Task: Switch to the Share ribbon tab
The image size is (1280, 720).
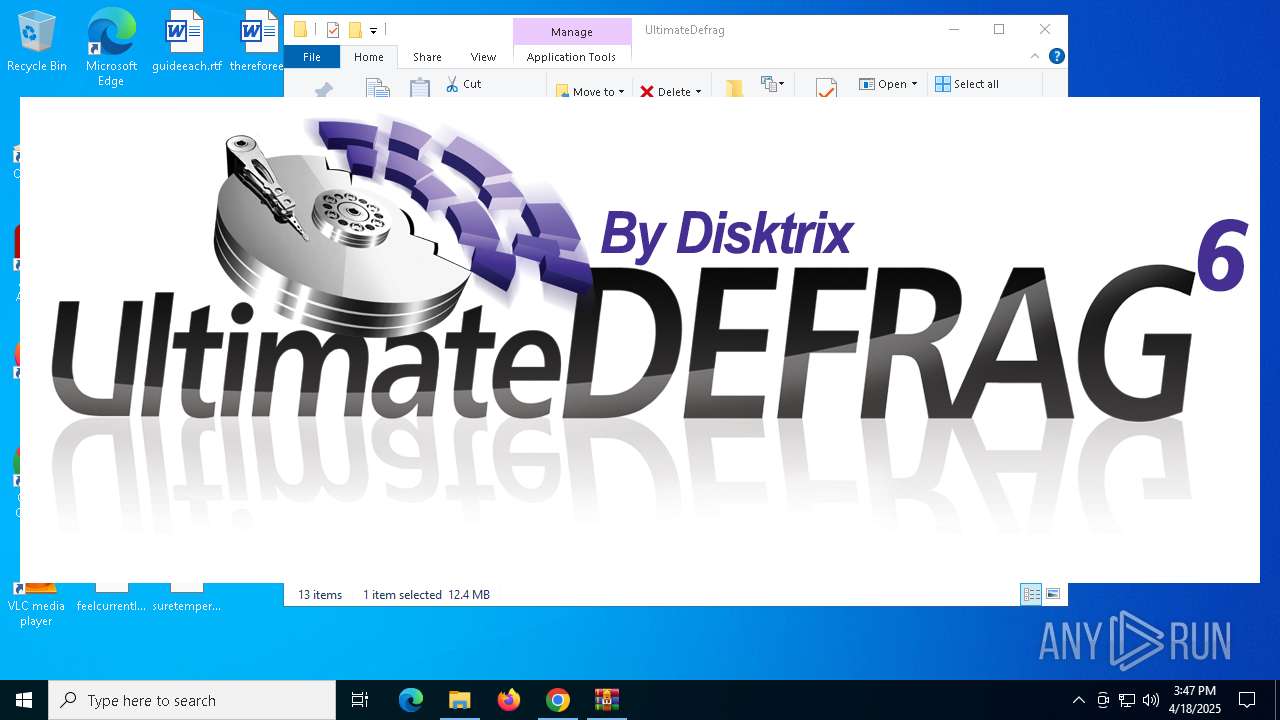Action: pos(427,57)
